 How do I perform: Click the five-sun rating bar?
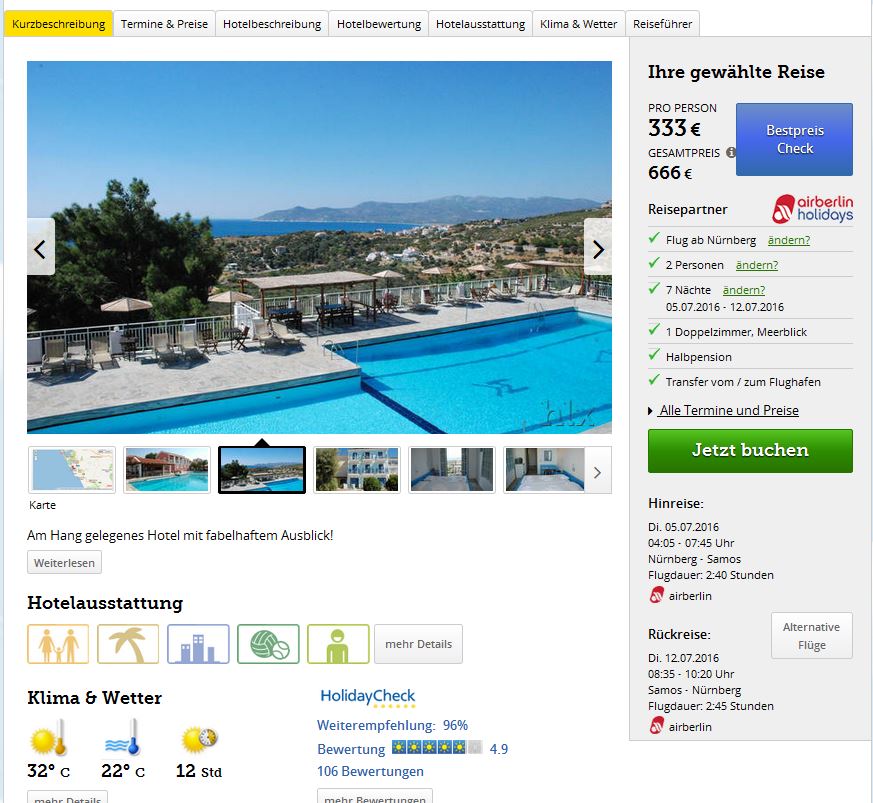tap(436, 747)
